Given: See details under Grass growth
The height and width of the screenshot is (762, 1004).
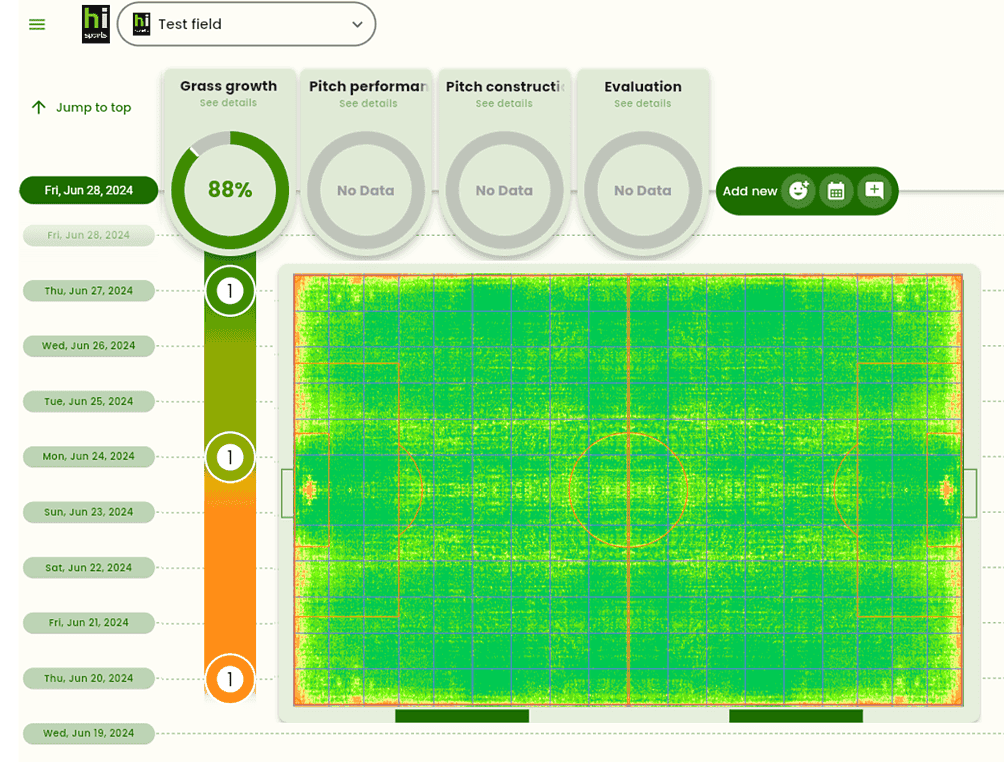Looking at the screenshot, I should tap(228, 103).
